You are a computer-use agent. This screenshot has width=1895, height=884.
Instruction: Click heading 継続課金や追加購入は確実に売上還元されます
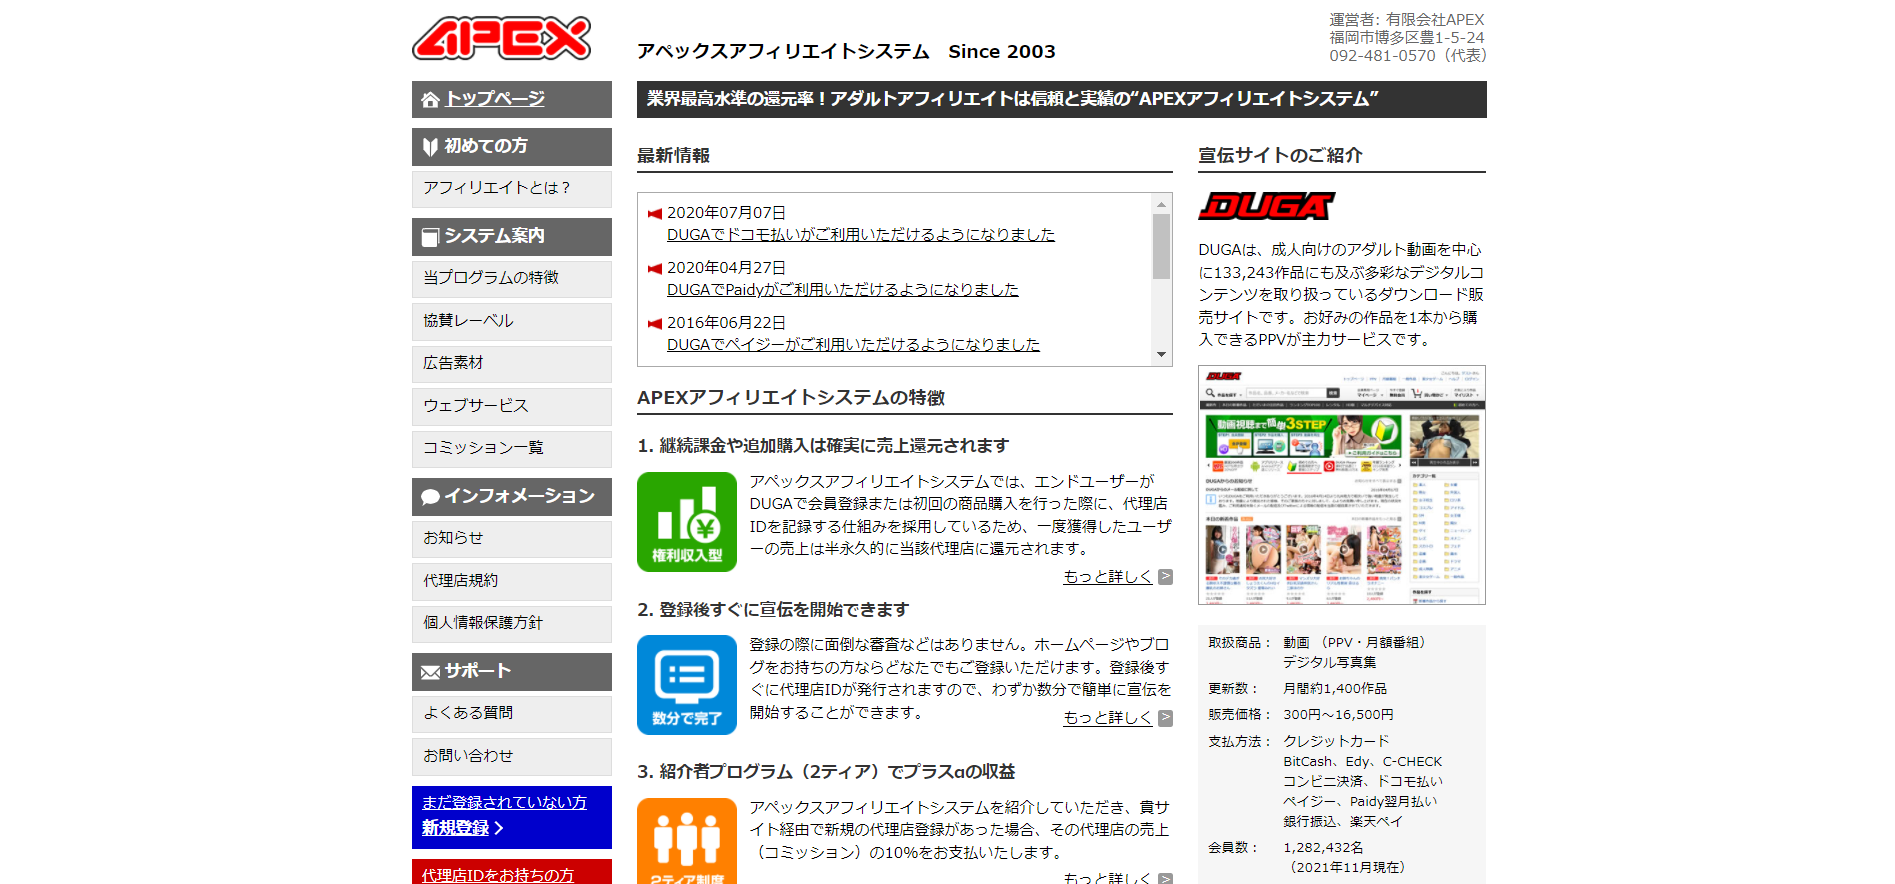click(x=834, y=446)
